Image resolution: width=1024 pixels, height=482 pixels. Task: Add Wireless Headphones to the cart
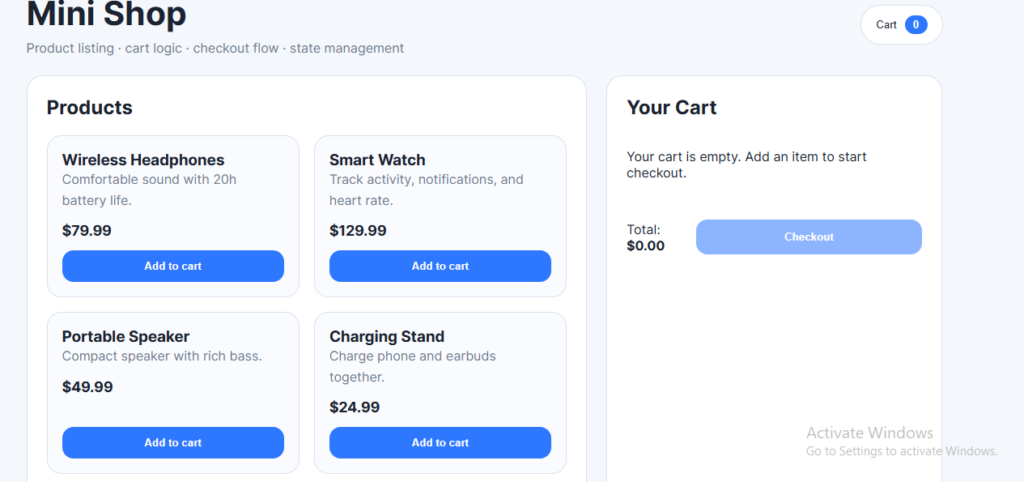coord(173,266)
